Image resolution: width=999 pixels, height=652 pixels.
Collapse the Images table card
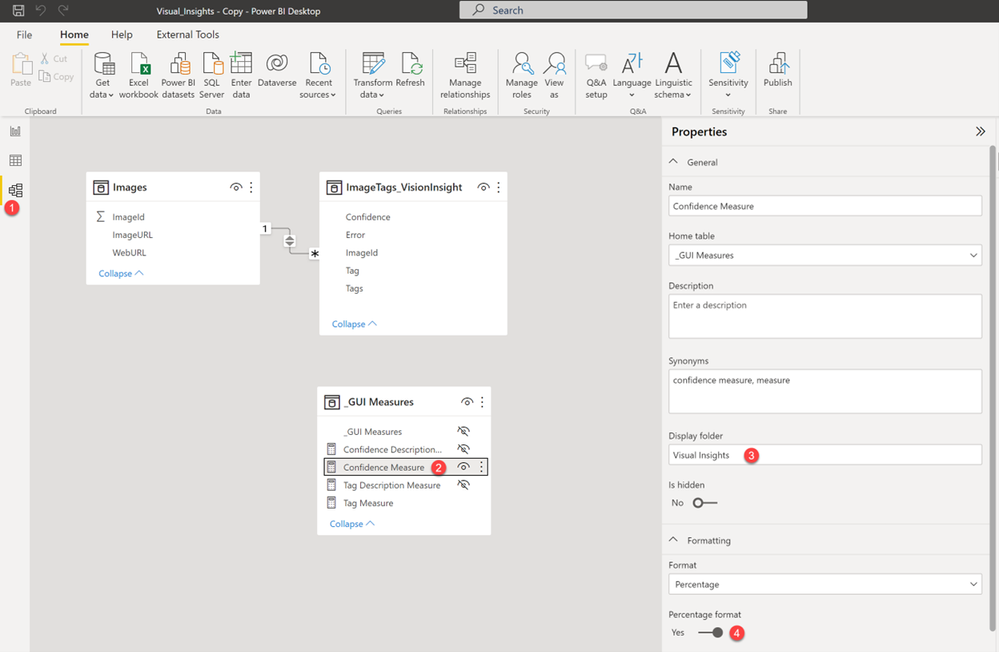tap(121, 273)
